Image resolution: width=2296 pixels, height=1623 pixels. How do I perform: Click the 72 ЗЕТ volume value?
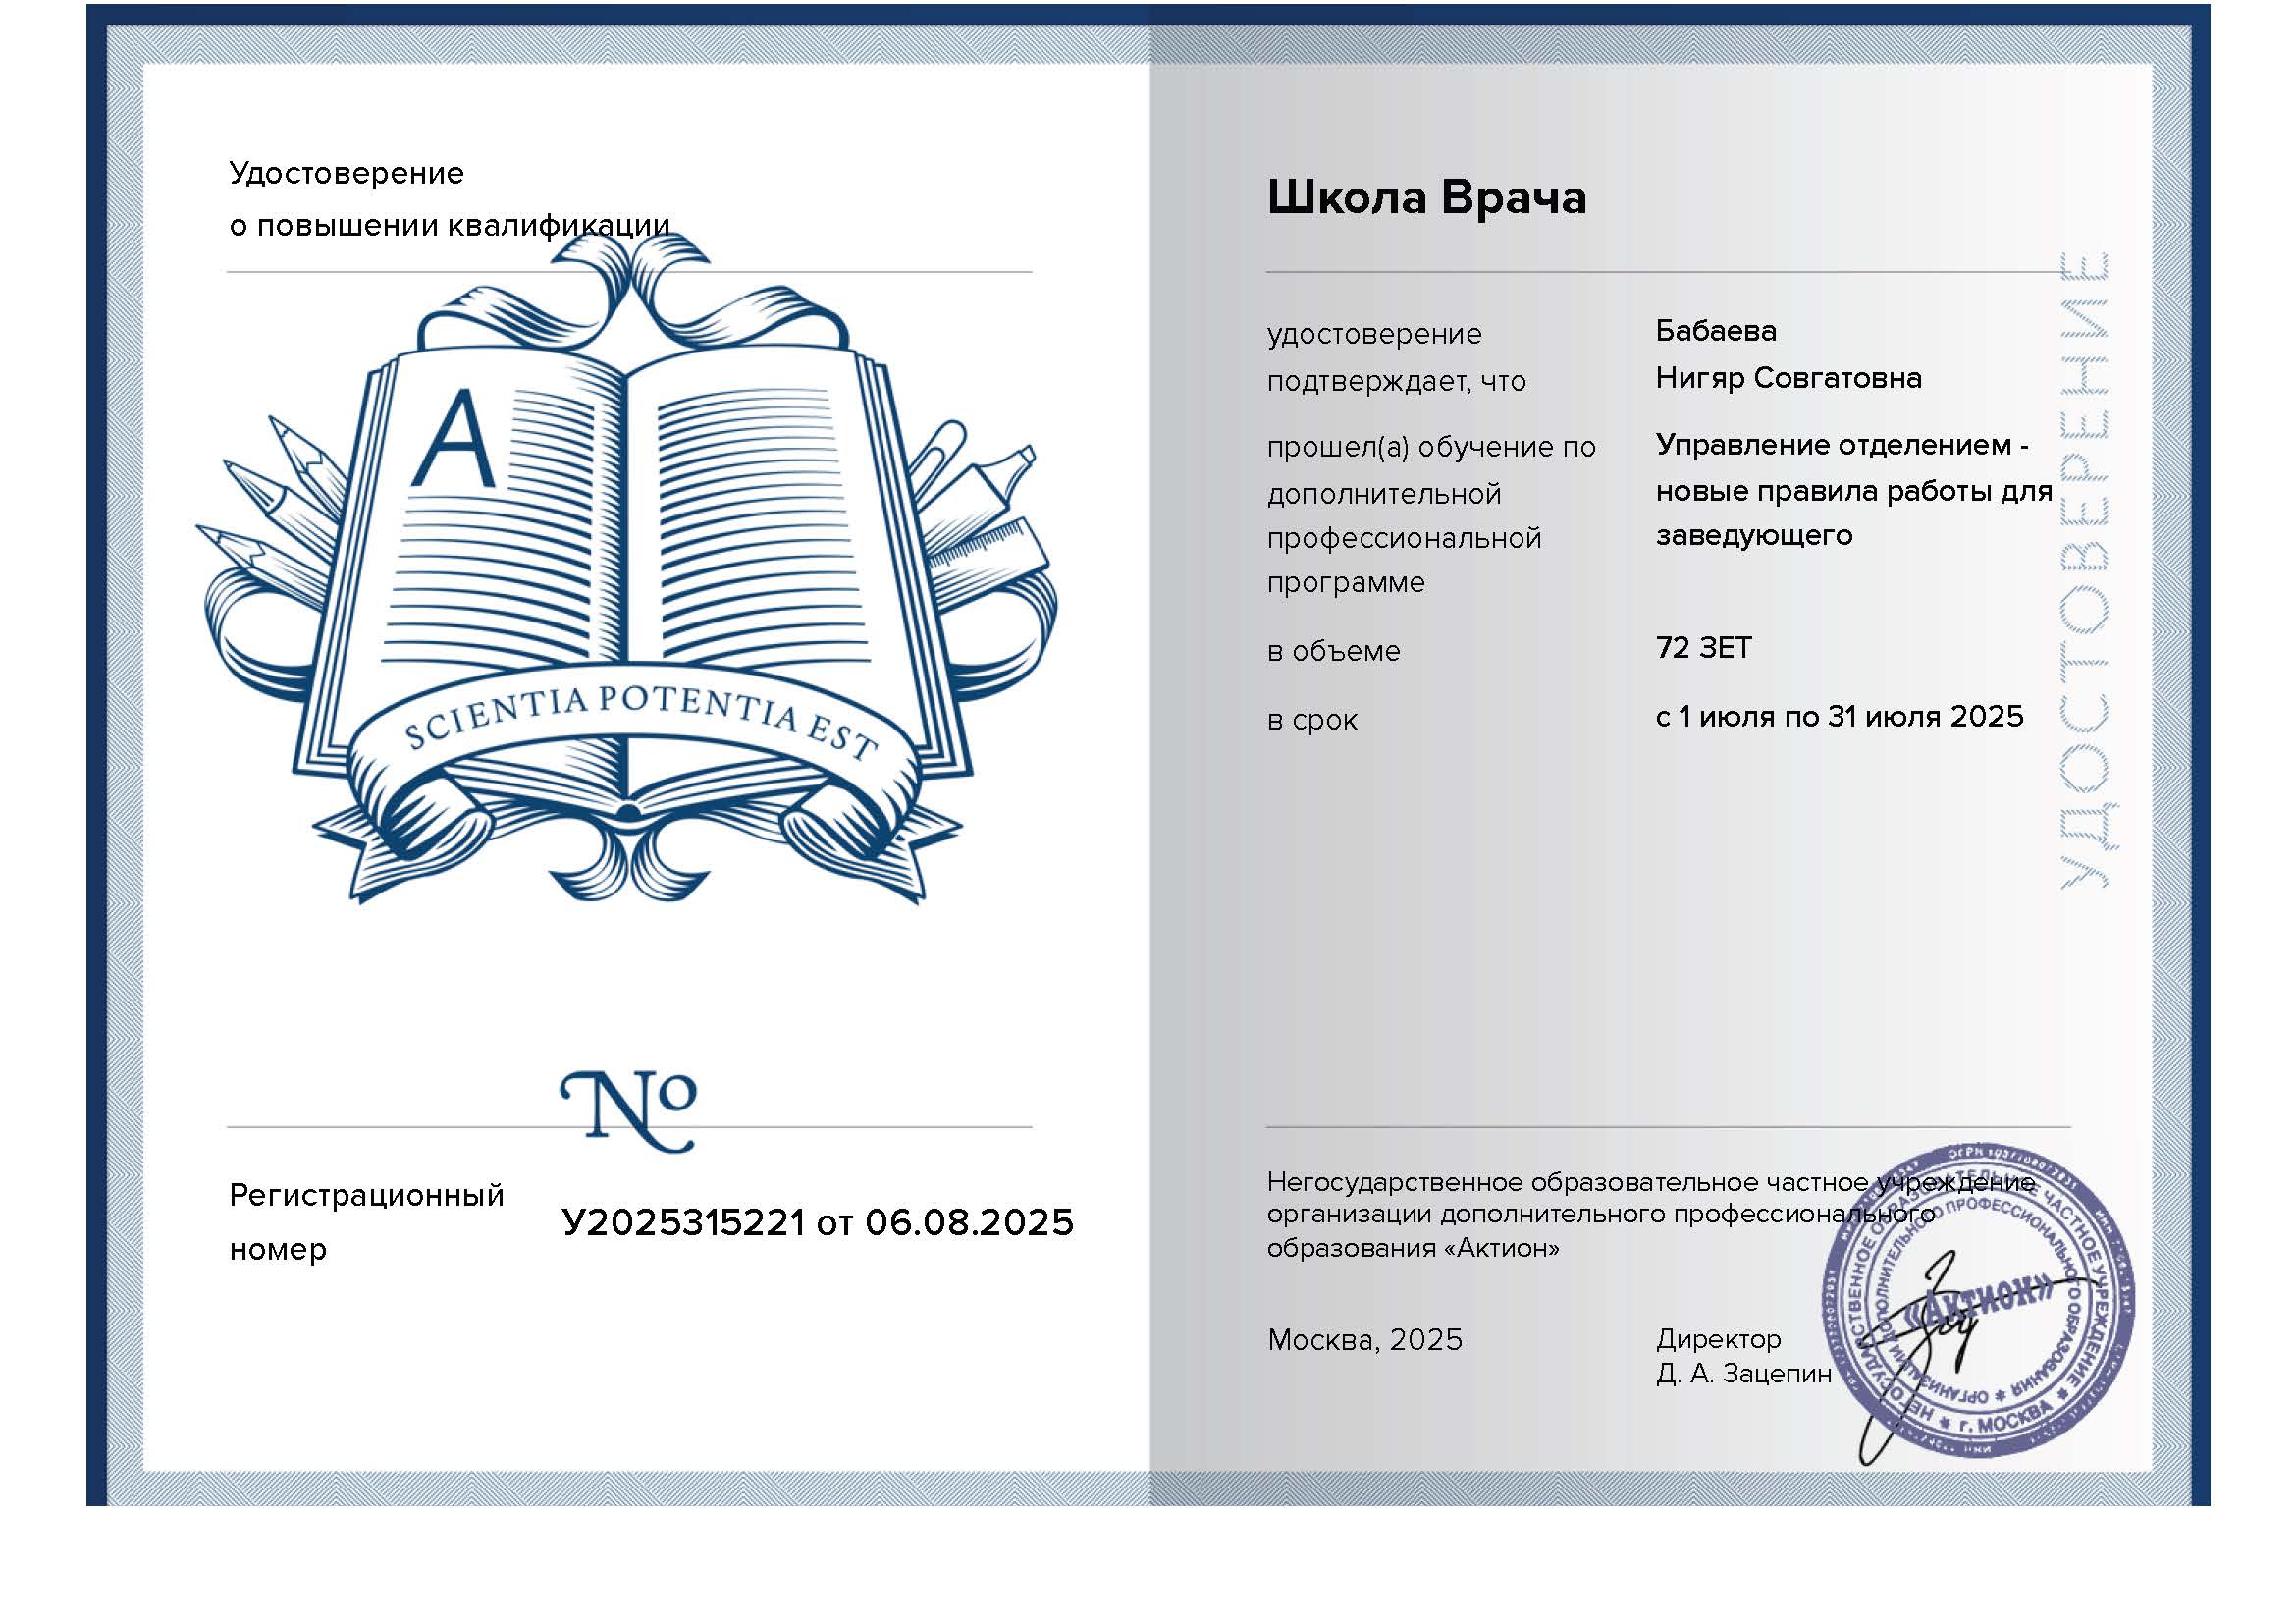click(1703, 648)
